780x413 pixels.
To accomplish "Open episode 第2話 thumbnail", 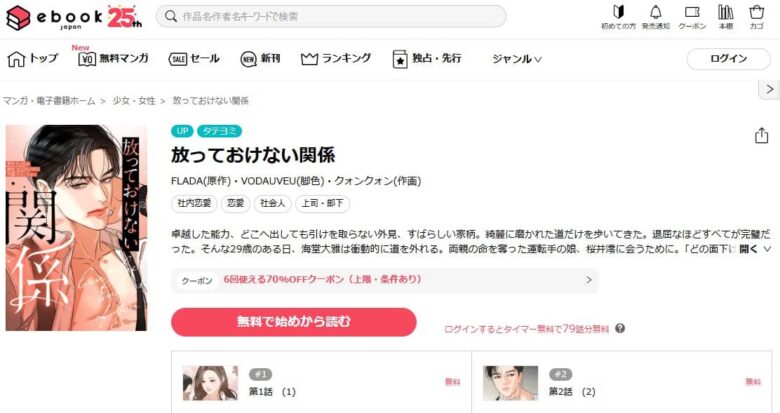I will coord(510,383).
